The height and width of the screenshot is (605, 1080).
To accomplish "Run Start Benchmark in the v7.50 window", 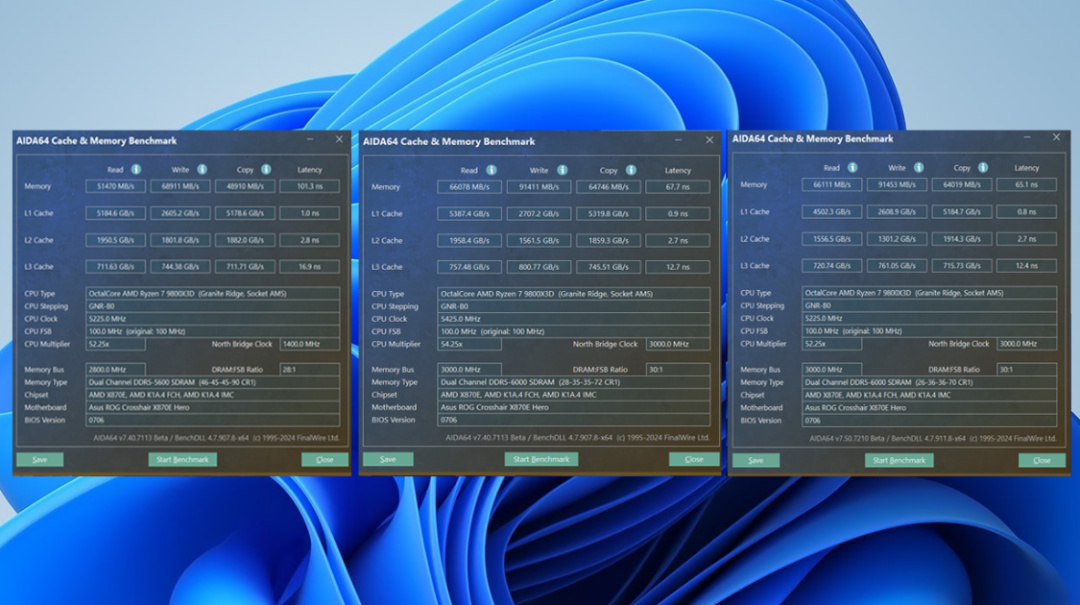I will coord(899,460).
